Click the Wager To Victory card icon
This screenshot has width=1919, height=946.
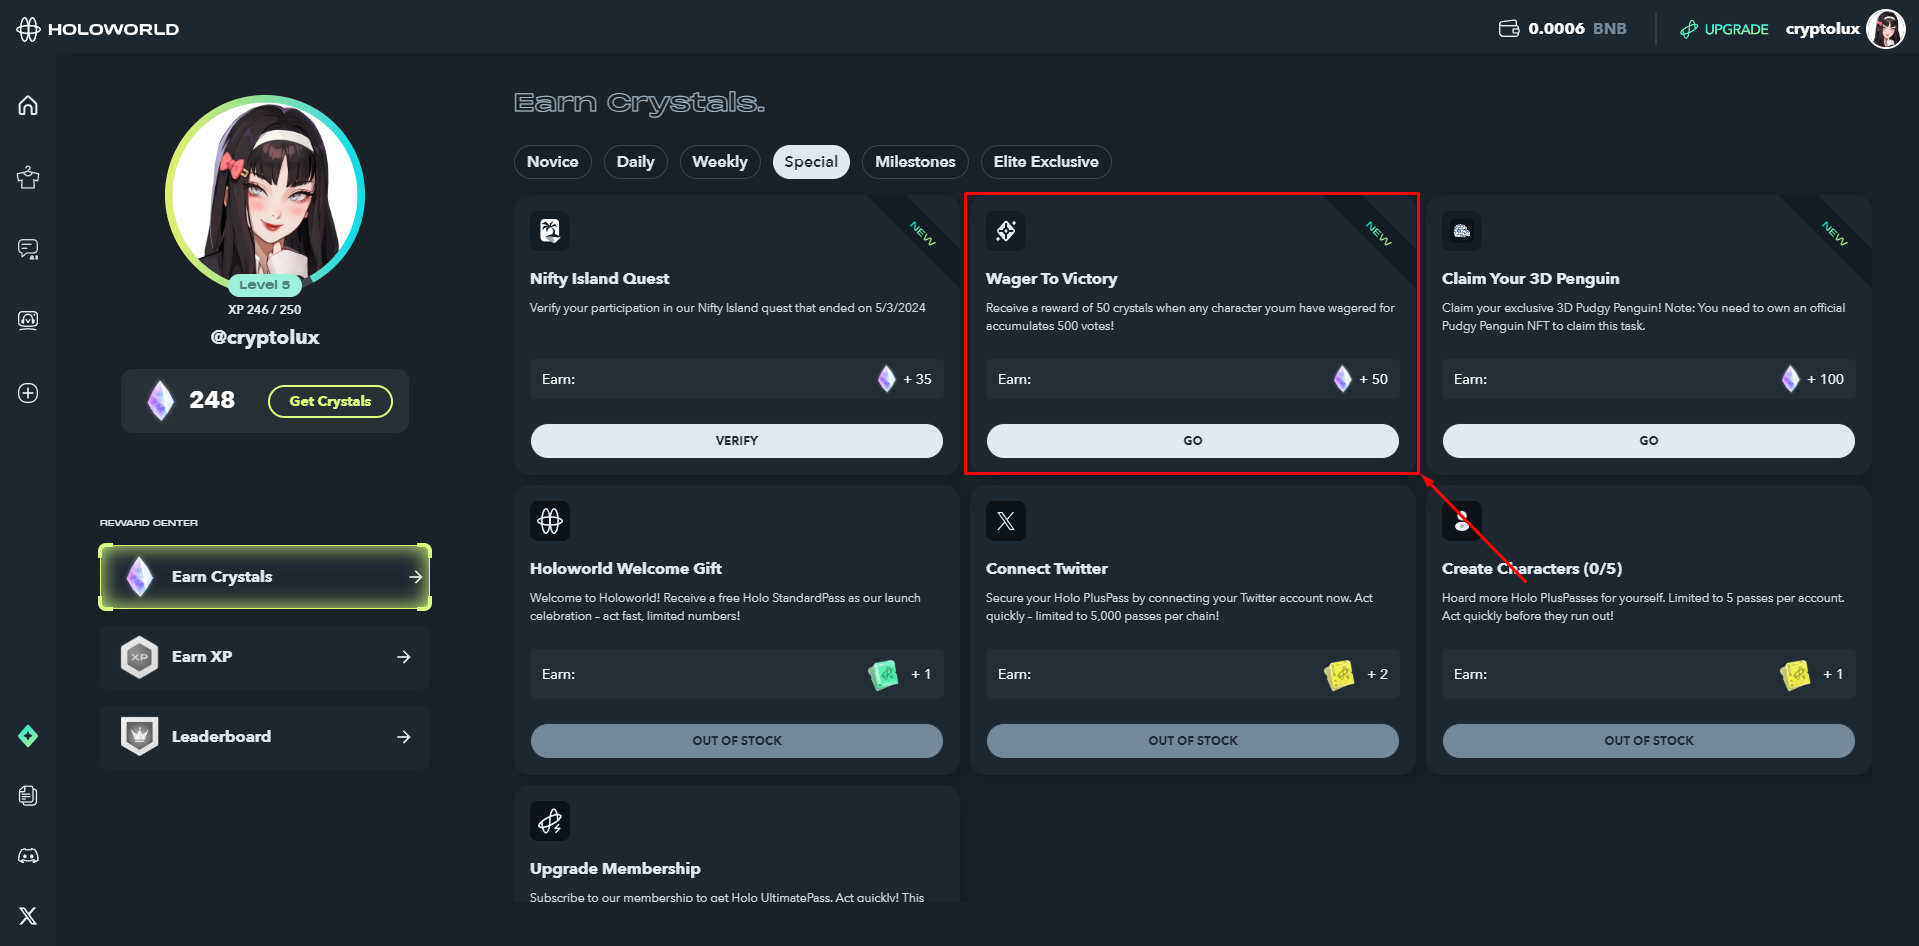coord(1006,231)
